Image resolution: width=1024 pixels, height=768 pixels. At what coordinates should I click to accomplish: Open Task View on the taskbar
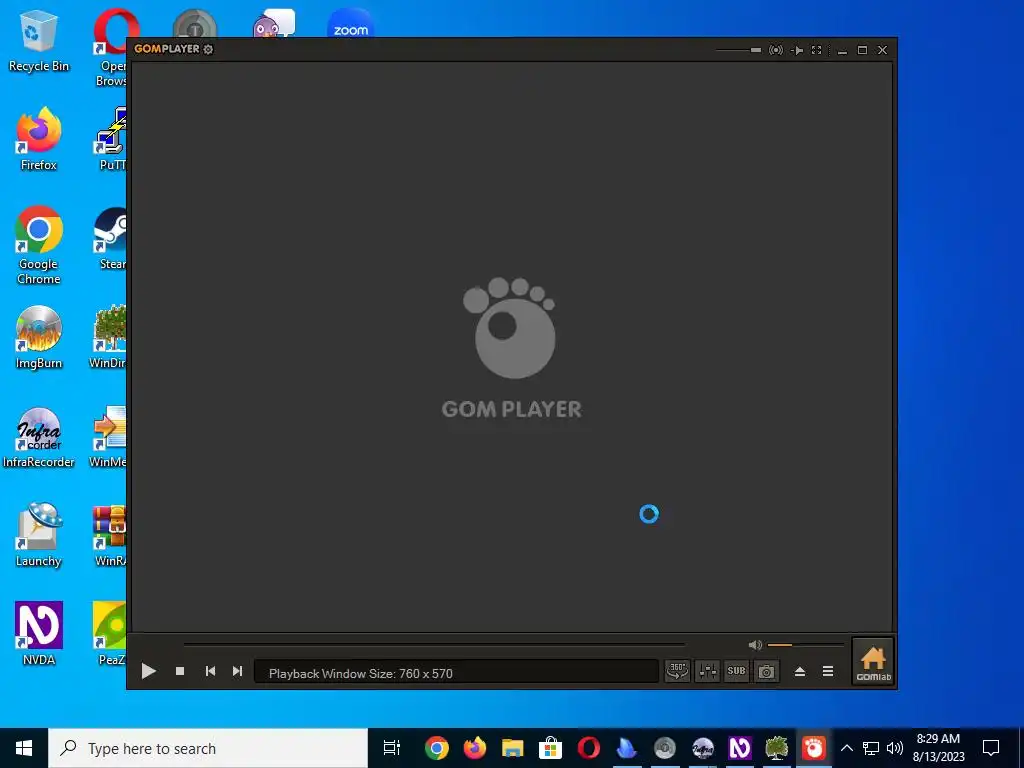click(x=392, y=748)
